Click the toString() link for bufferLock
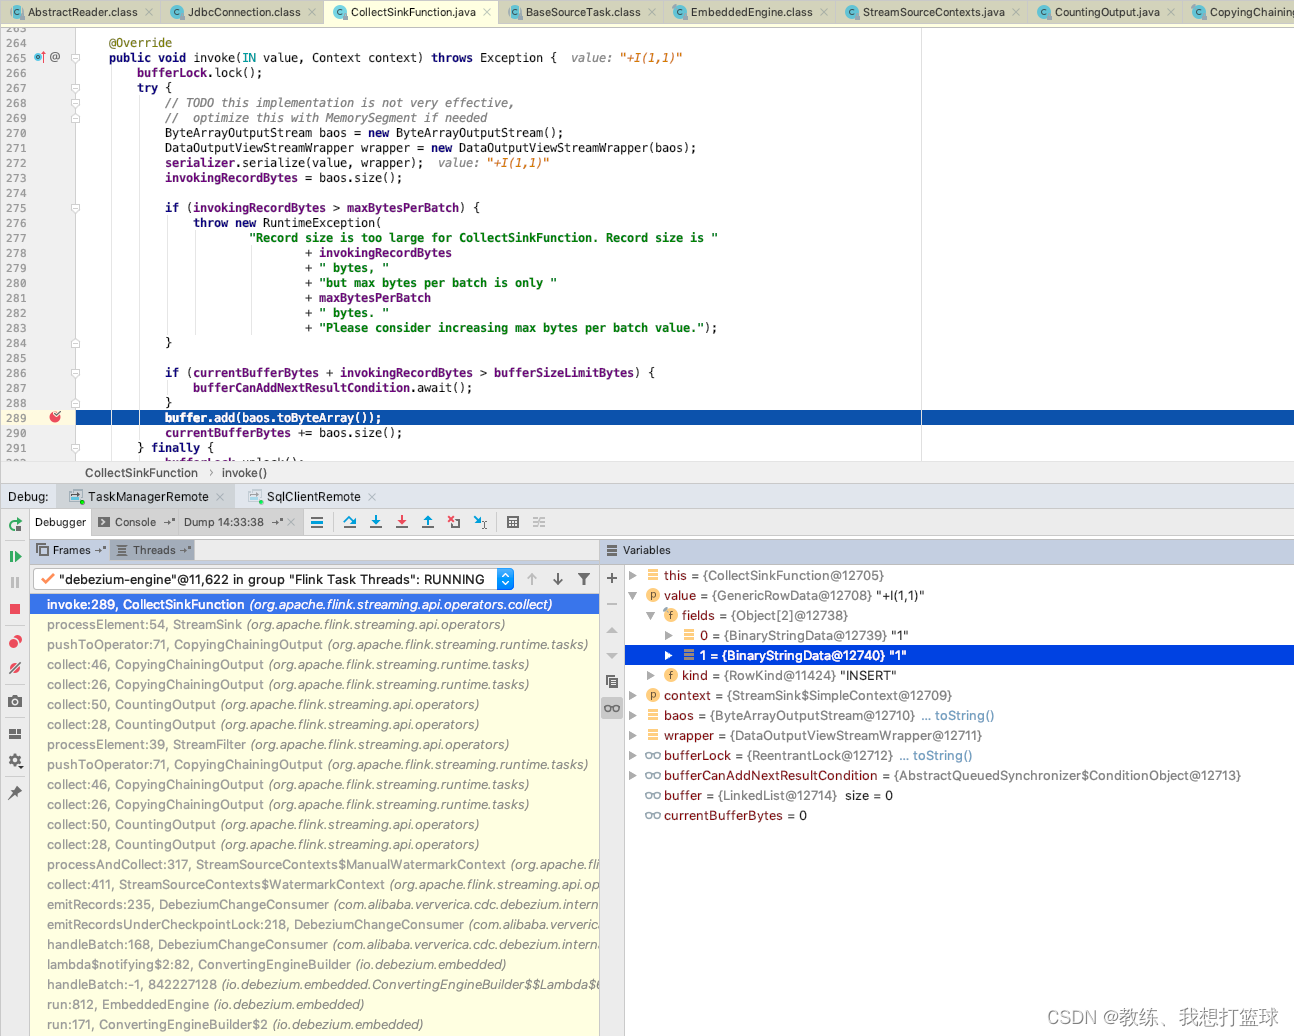 coord(942,756)
